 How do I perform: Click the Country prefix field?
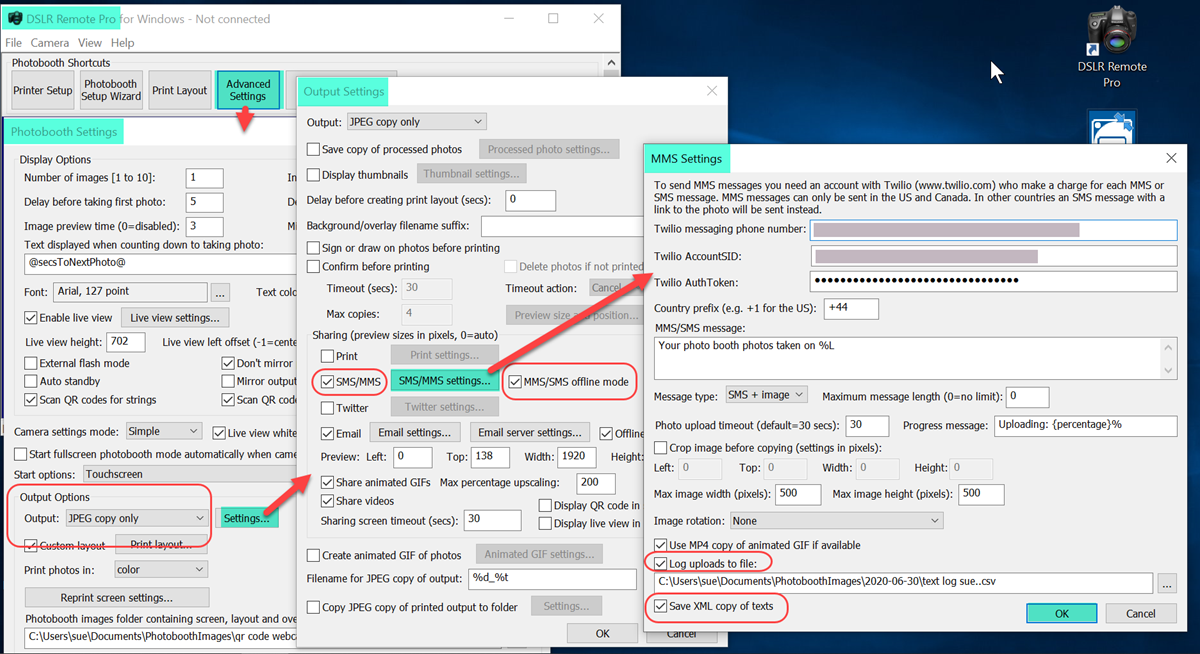coord(851,308)
